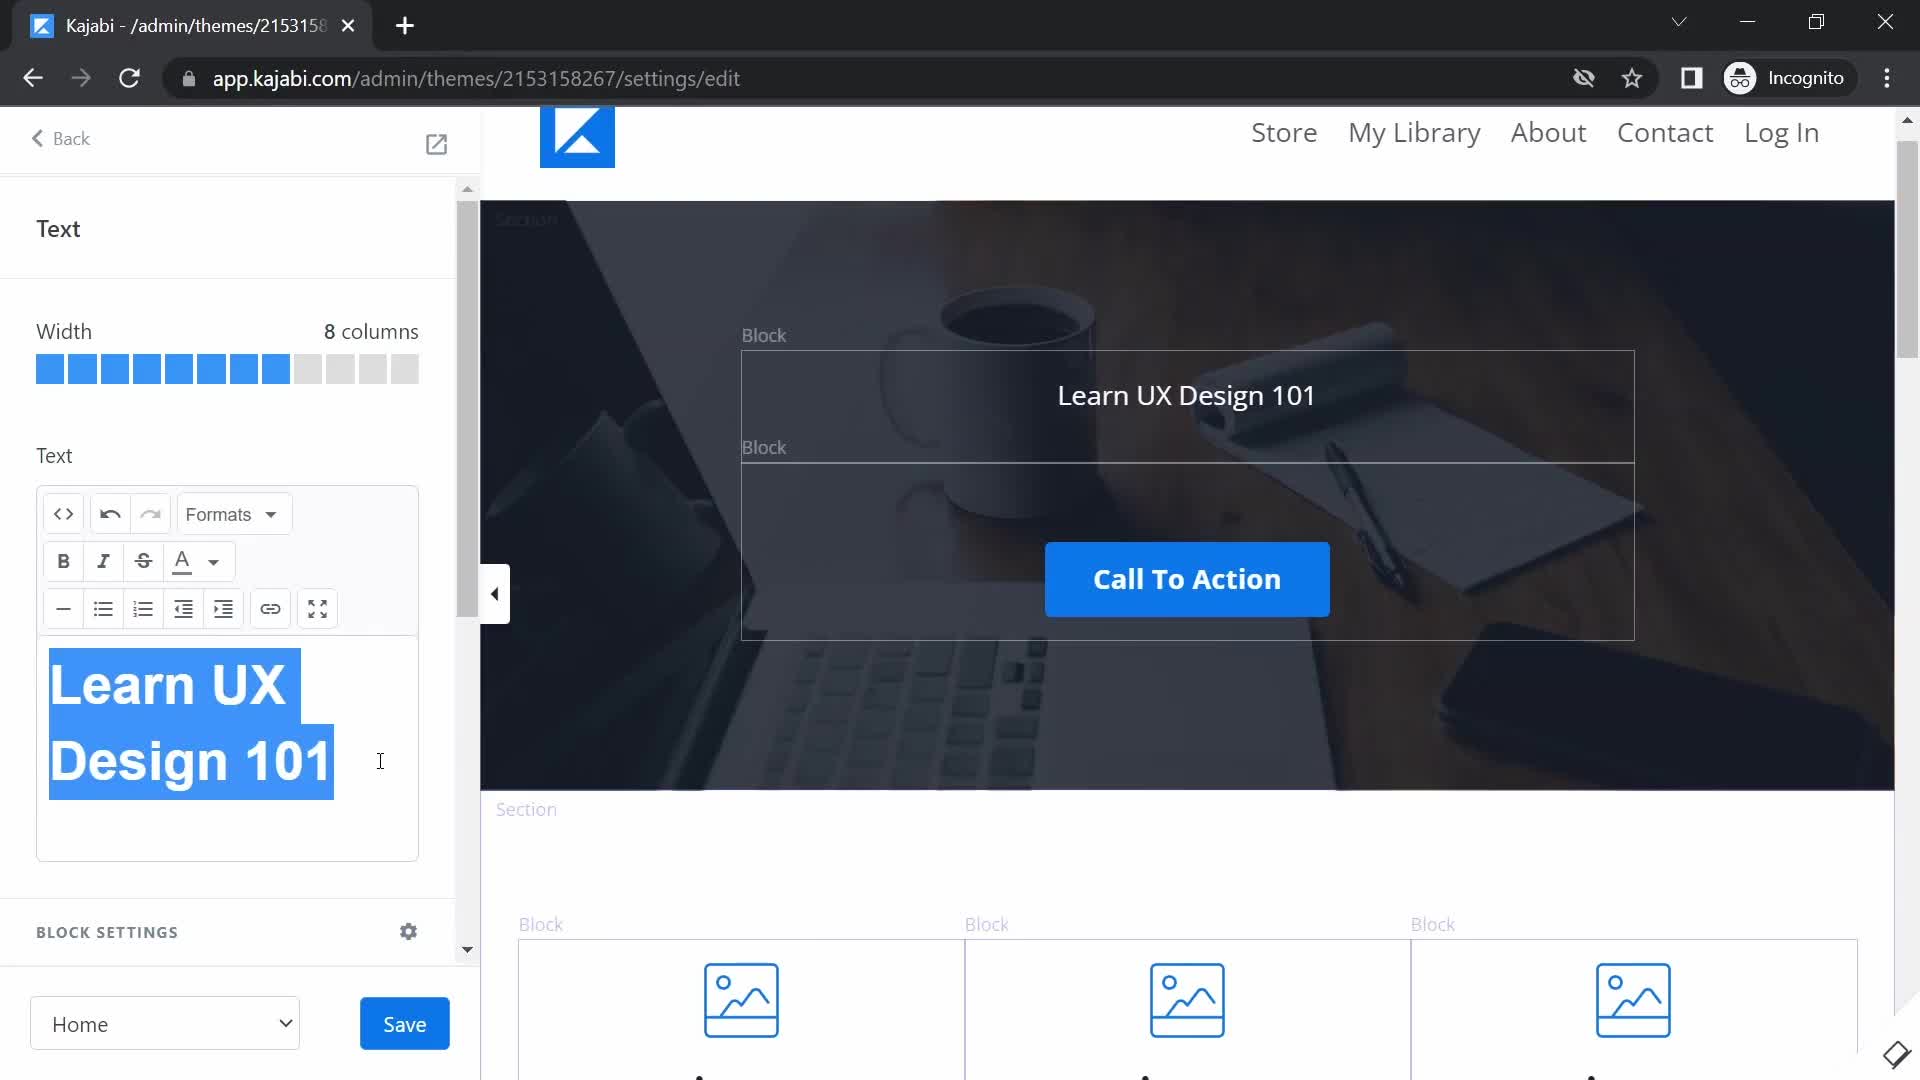1920x1080 pixels.
Task: Expand Block Settings gear menu
Action: click(x=409, y=932)
